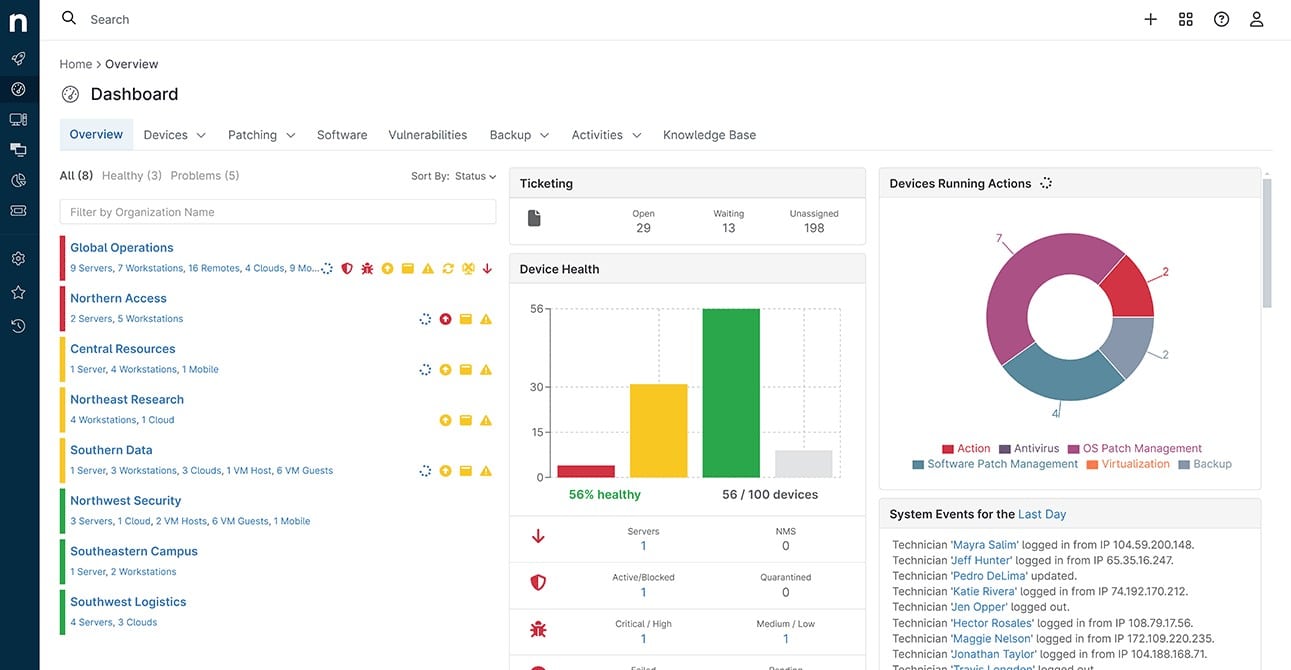
Task: Click the green bar in Device Health chart
Action: (731, 393)
